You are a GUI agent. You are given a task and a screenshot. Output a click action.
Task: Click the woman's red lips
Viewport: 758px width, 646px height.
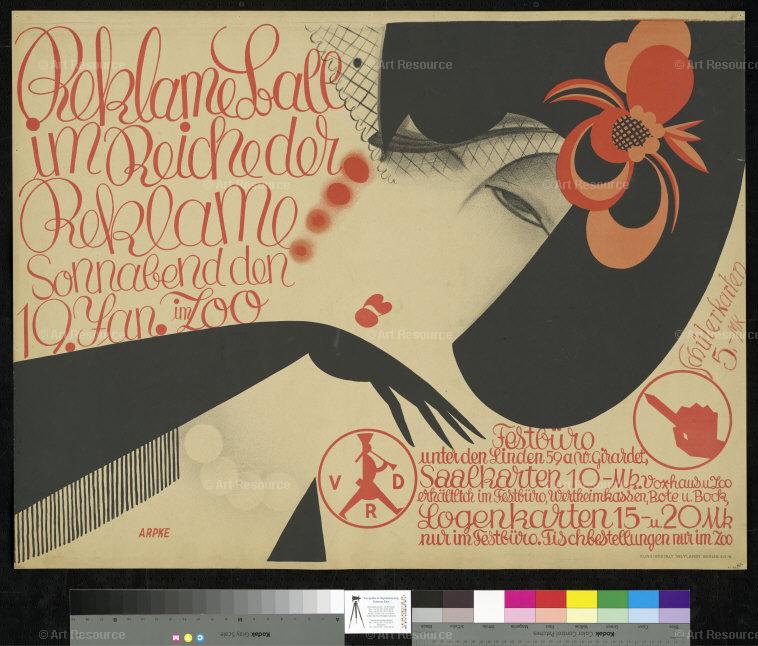point(373,311)
